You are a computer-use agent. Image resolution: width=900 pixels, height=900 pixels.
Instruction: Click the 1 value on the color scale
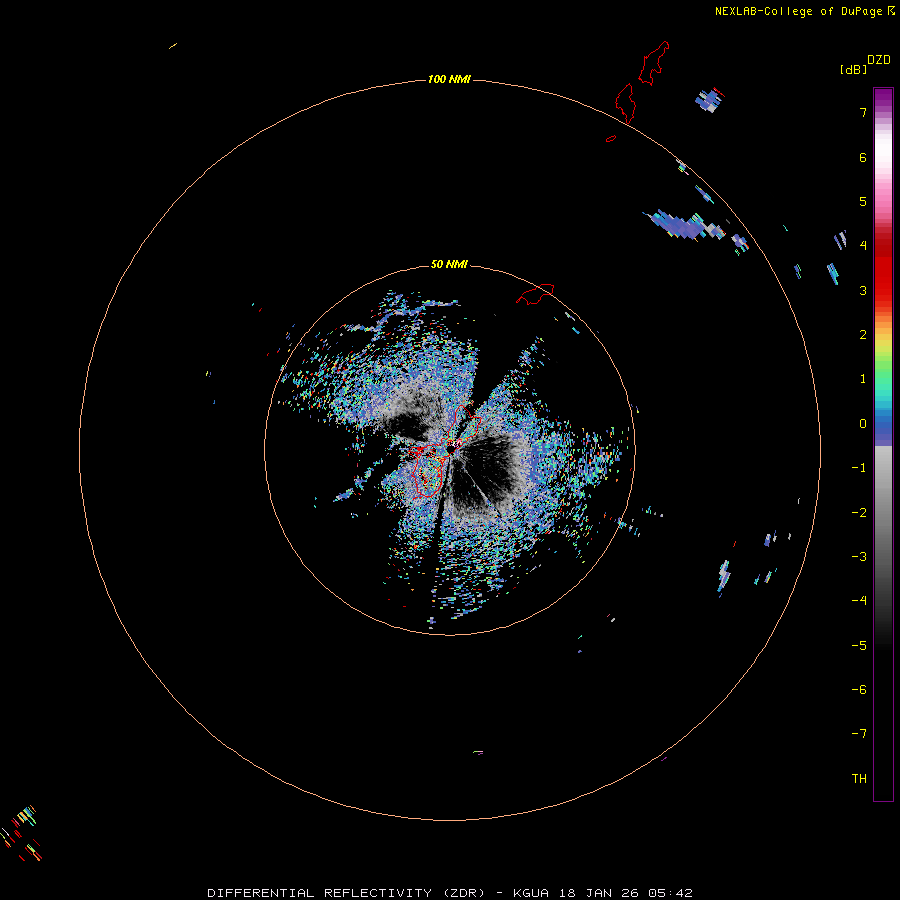pos(863,379)
